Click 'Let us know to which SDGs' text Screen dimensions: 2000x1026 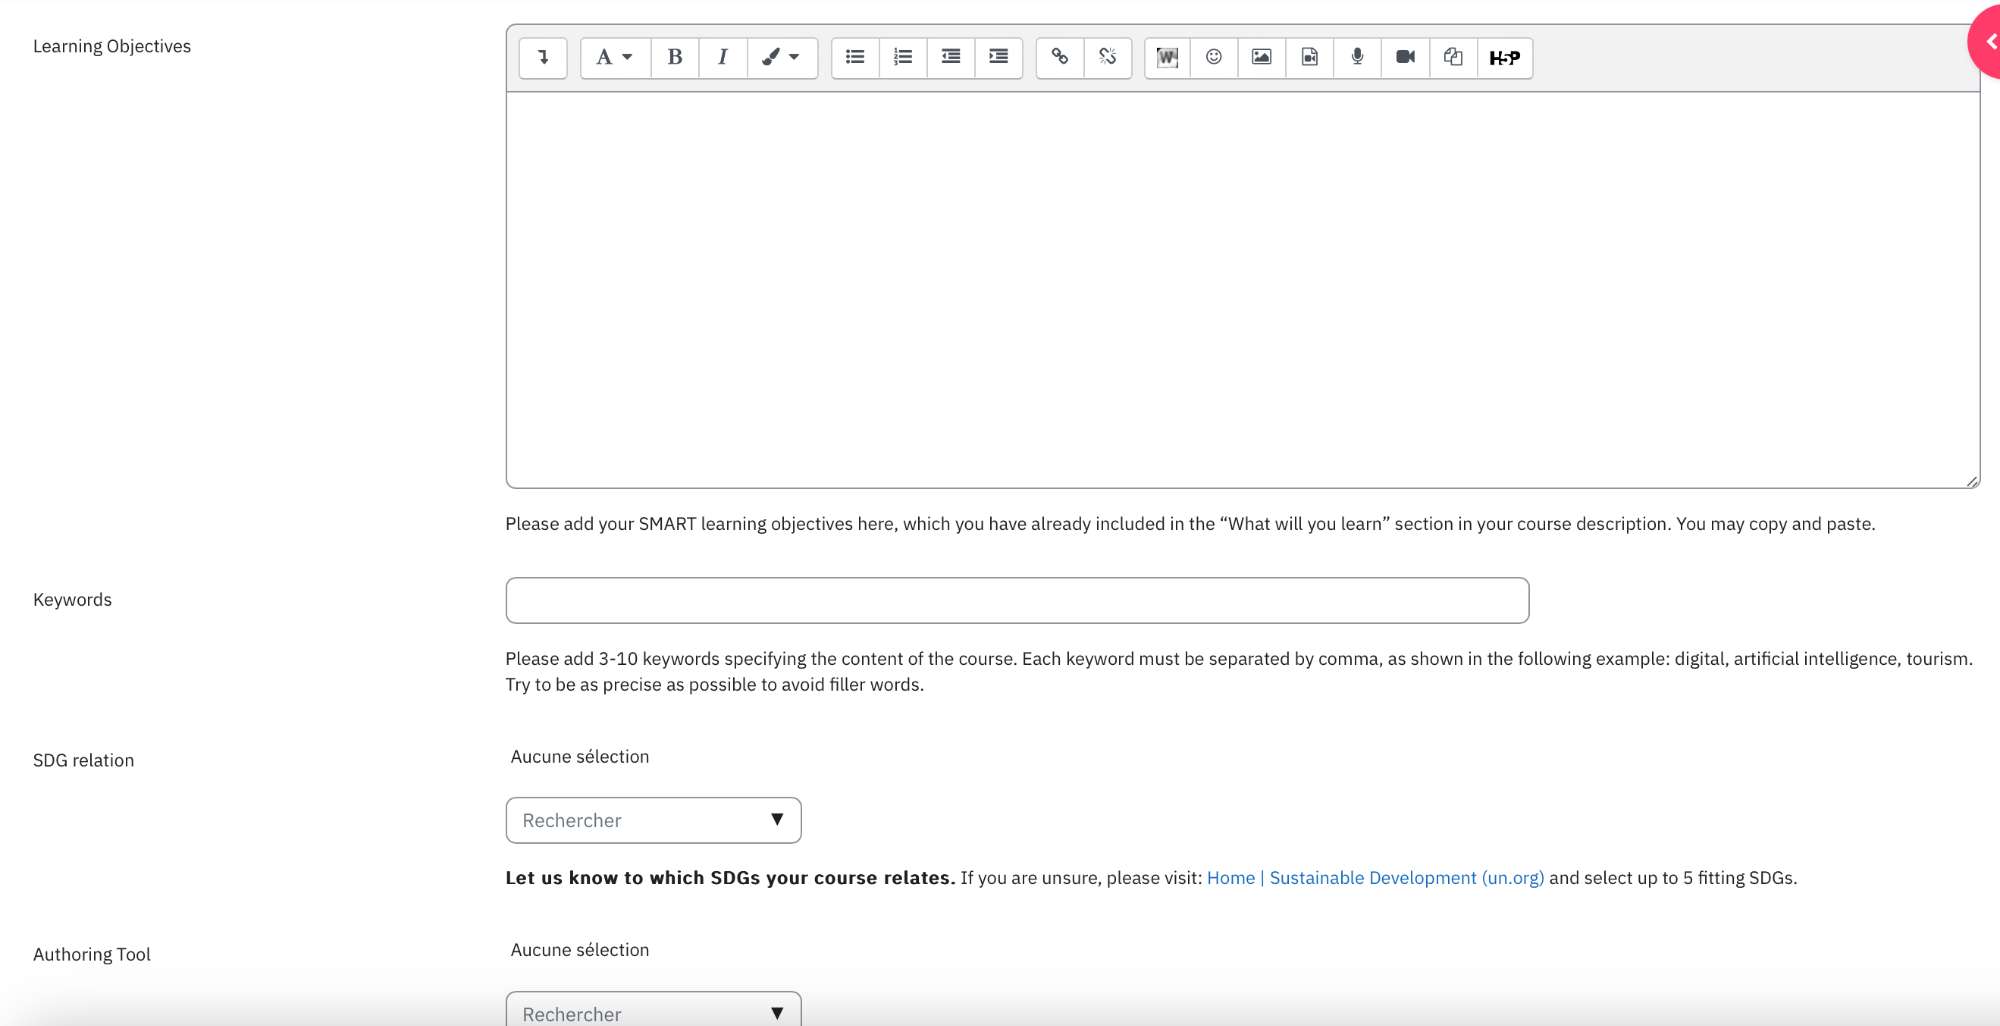730,878
